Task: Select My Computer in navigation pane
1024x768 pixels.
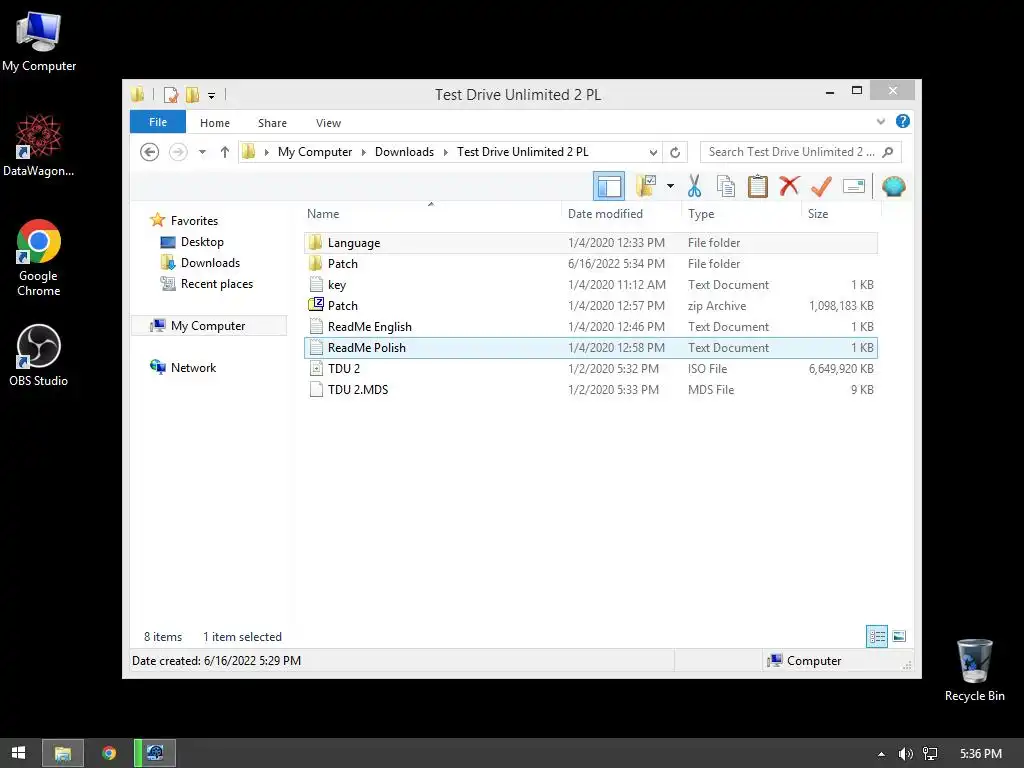Action: point(208,325)
